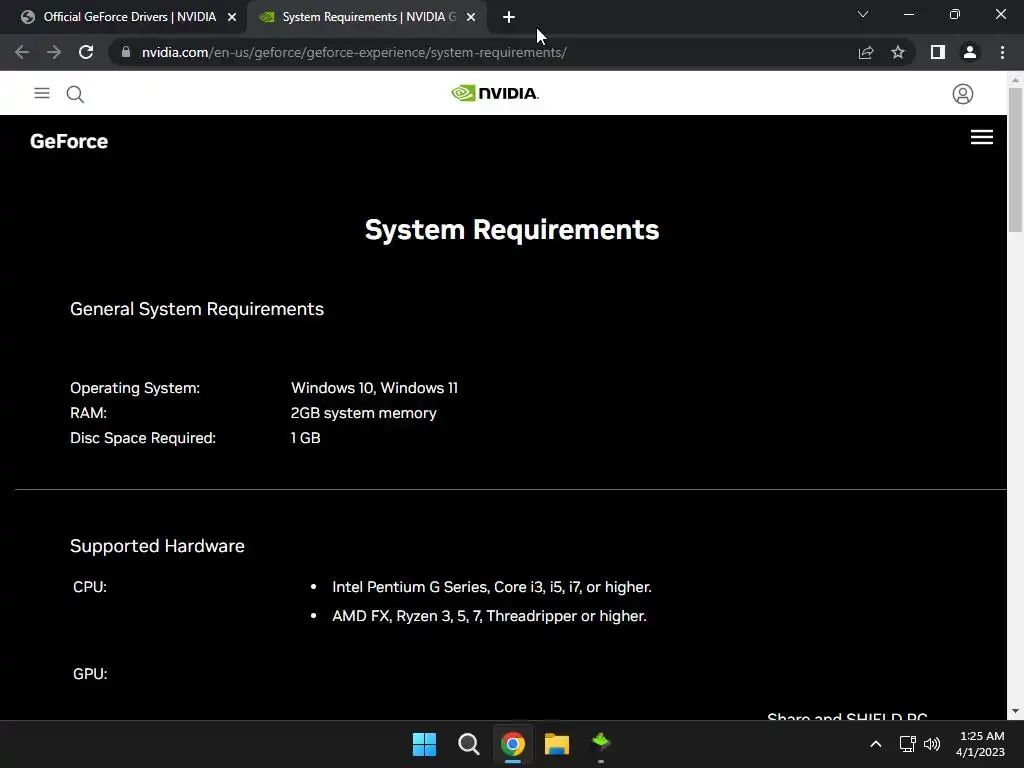Click 'General System Requirements' heading
Image resolution: width=1024 pixels, height=768 pixels.
click(197, 309)
